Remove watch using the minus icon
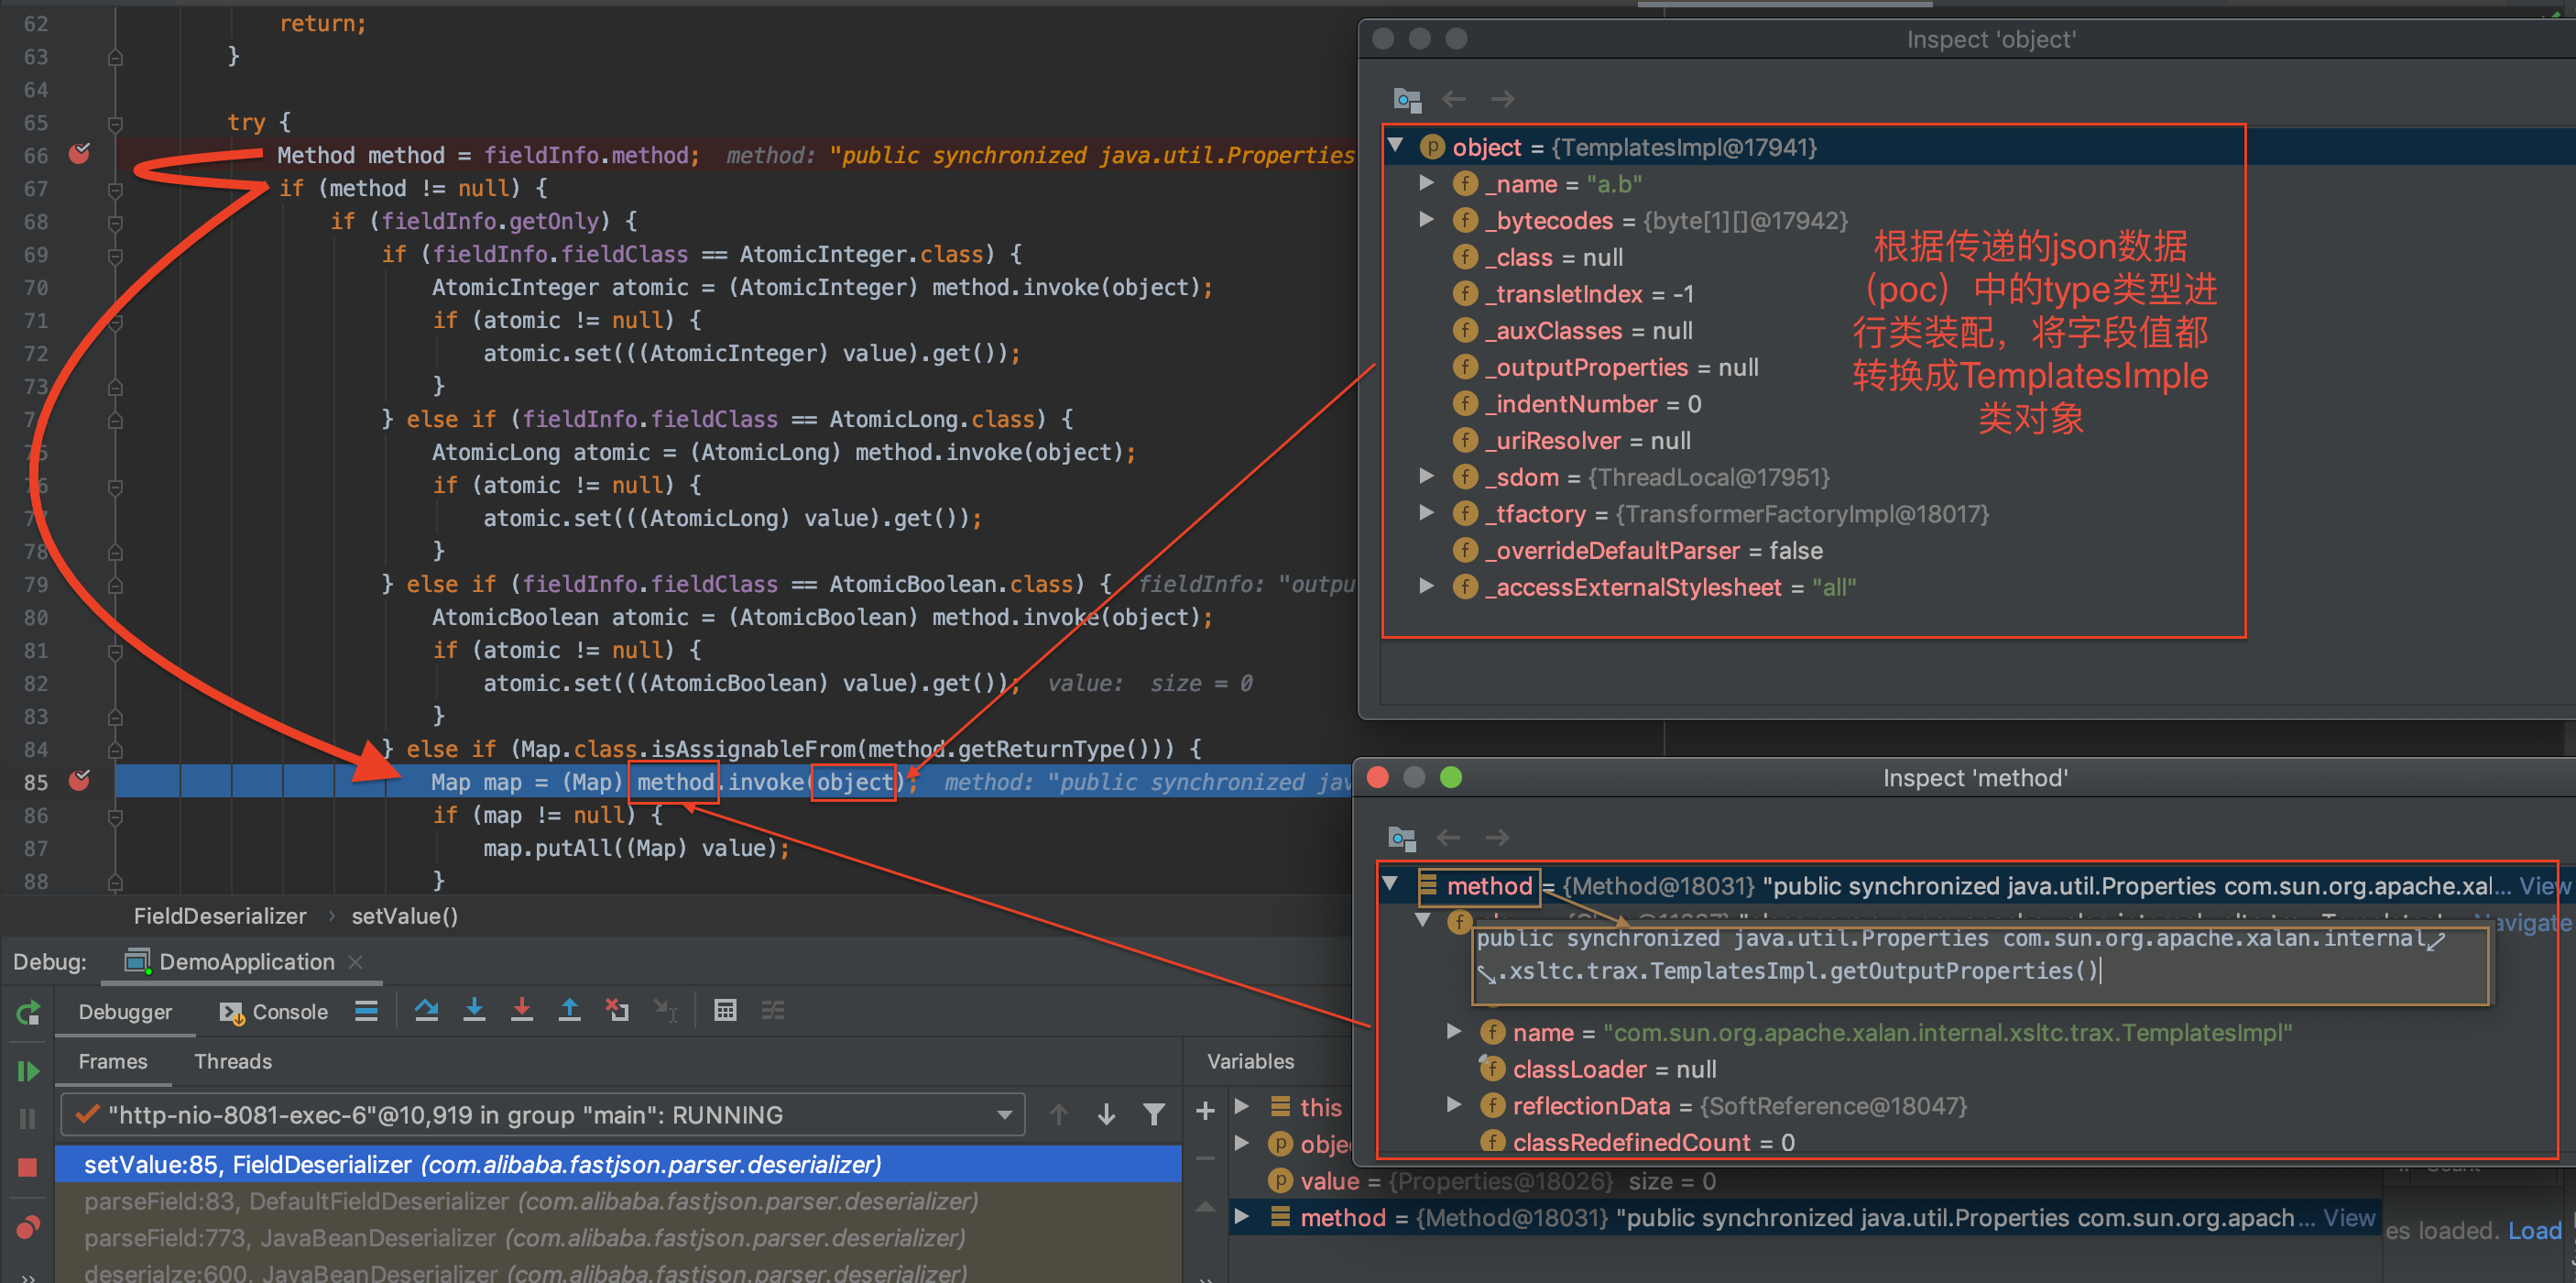 point(1205,1159)
